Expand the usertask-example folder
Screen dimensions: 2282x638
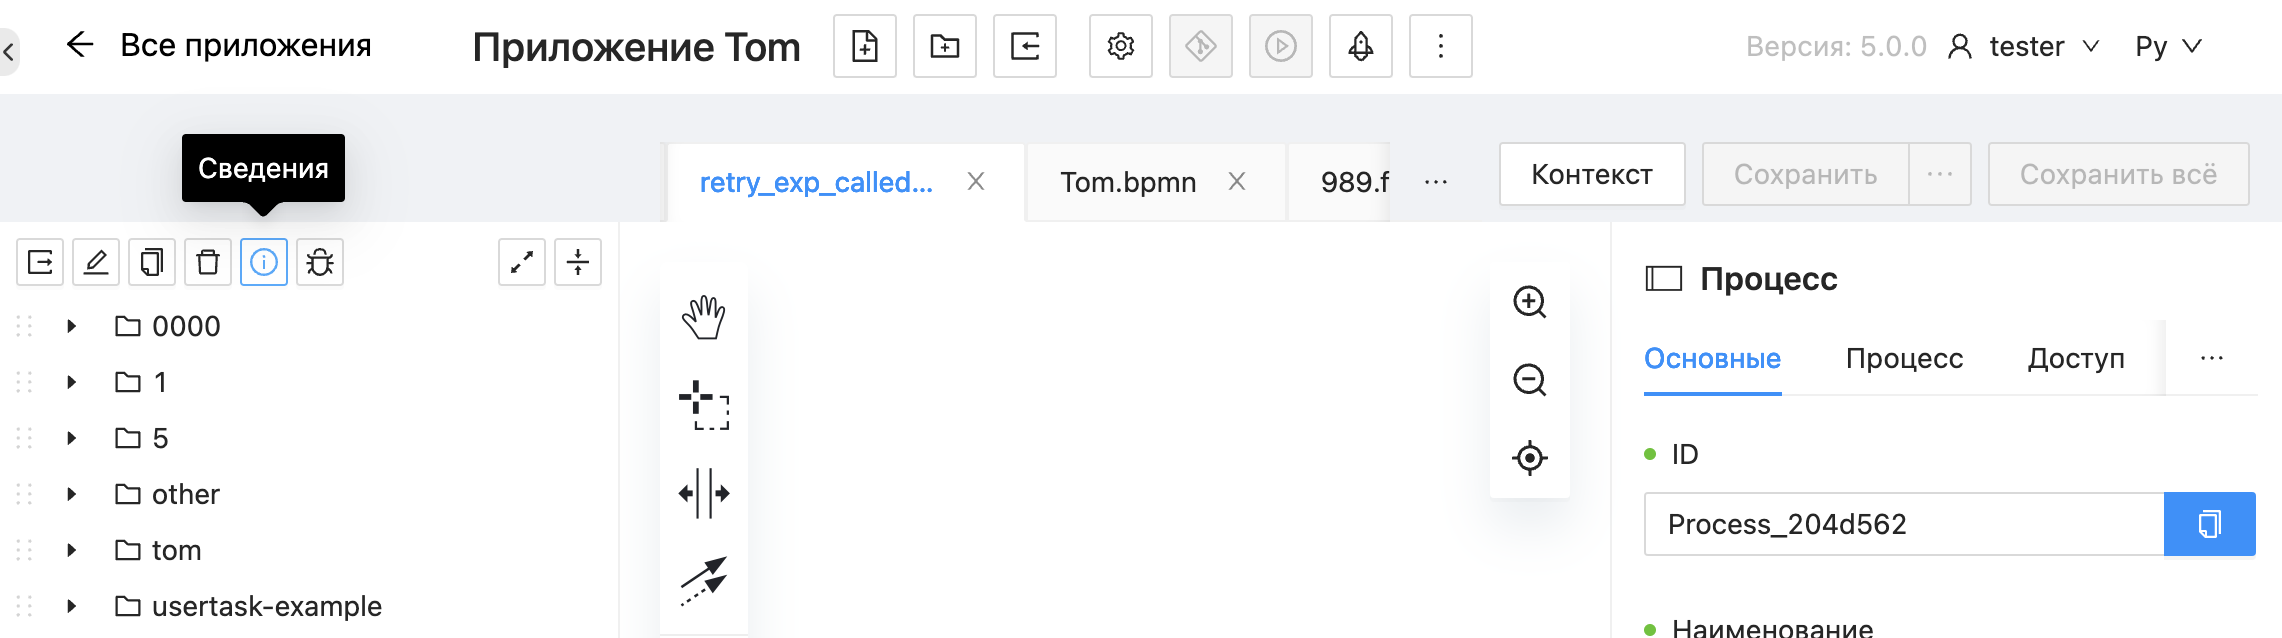pos(72,606)
